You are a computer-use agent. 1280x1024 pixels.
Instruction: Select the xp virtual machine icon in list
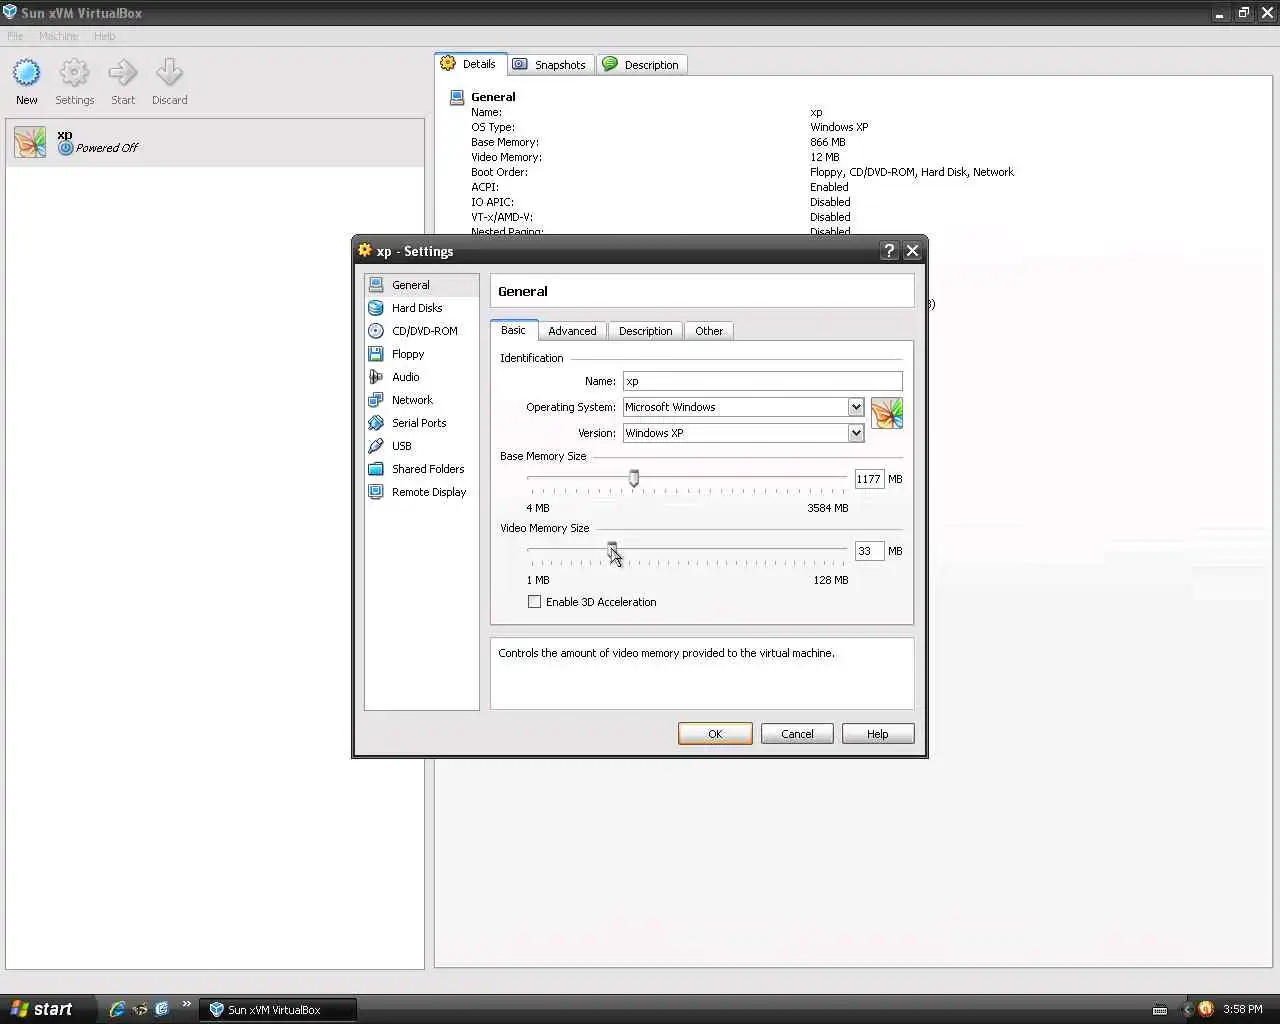point(30,142)
